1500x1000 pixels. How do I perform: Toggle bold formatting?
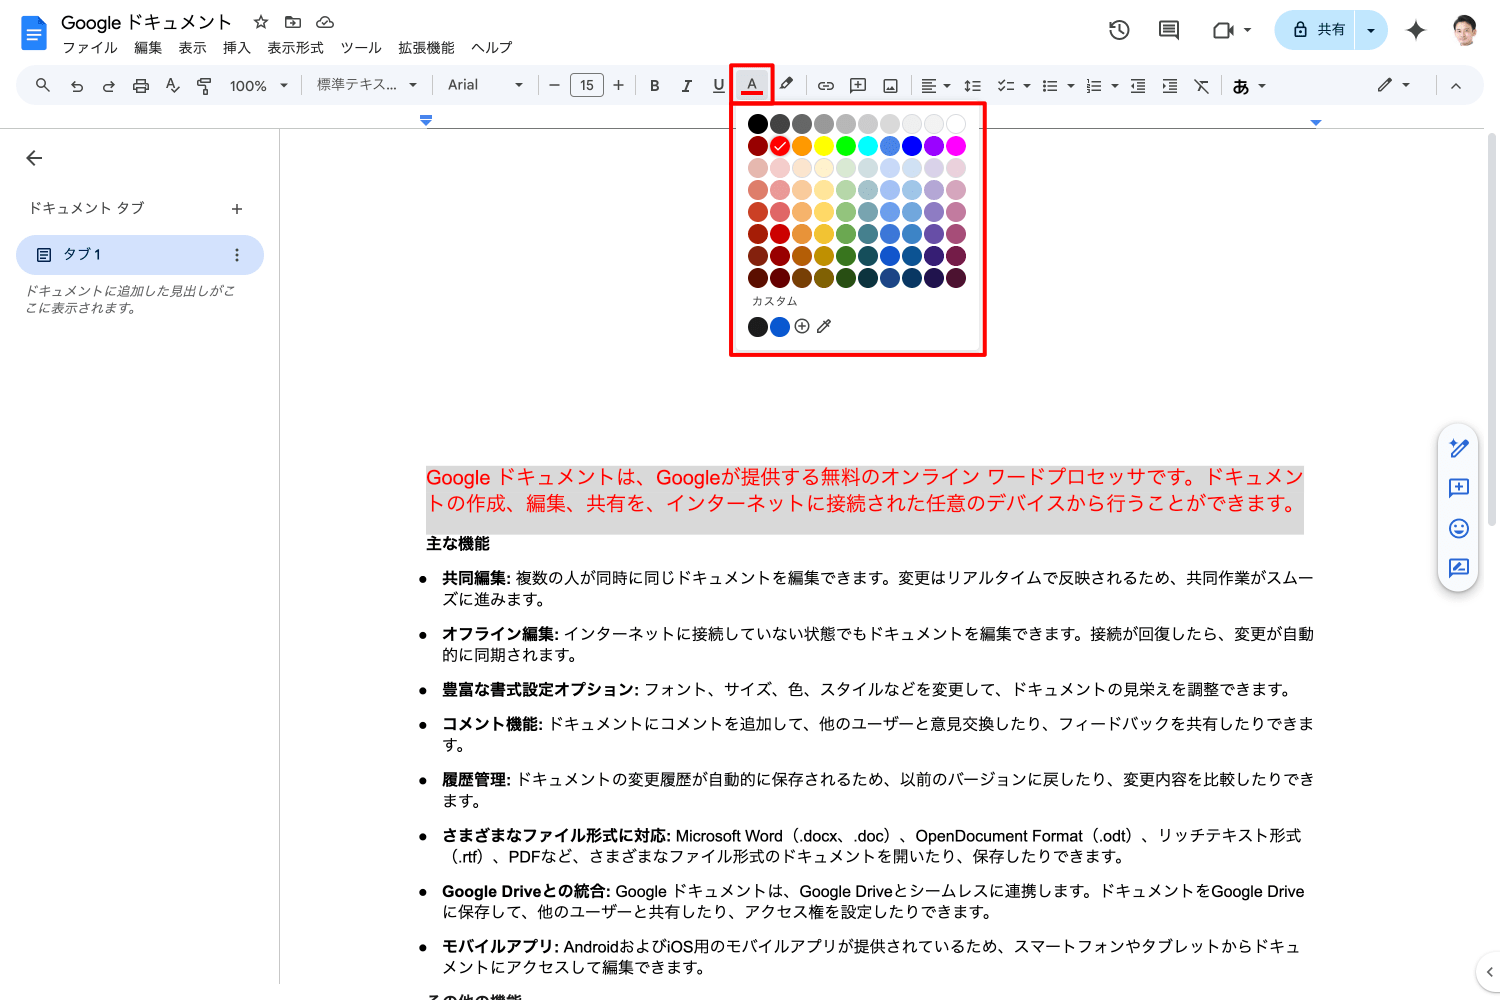[x=655, y=86]
